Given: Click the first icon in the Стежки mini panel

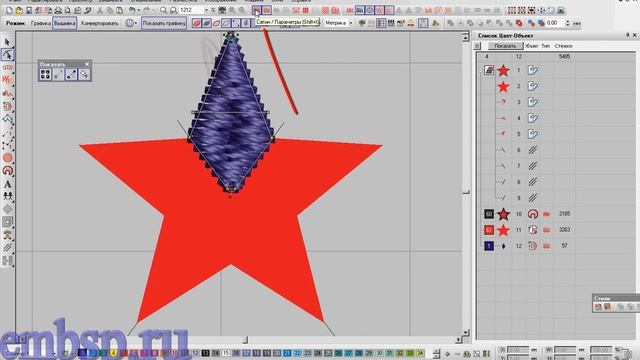Looking at the screenshot, I should (598, 307).
